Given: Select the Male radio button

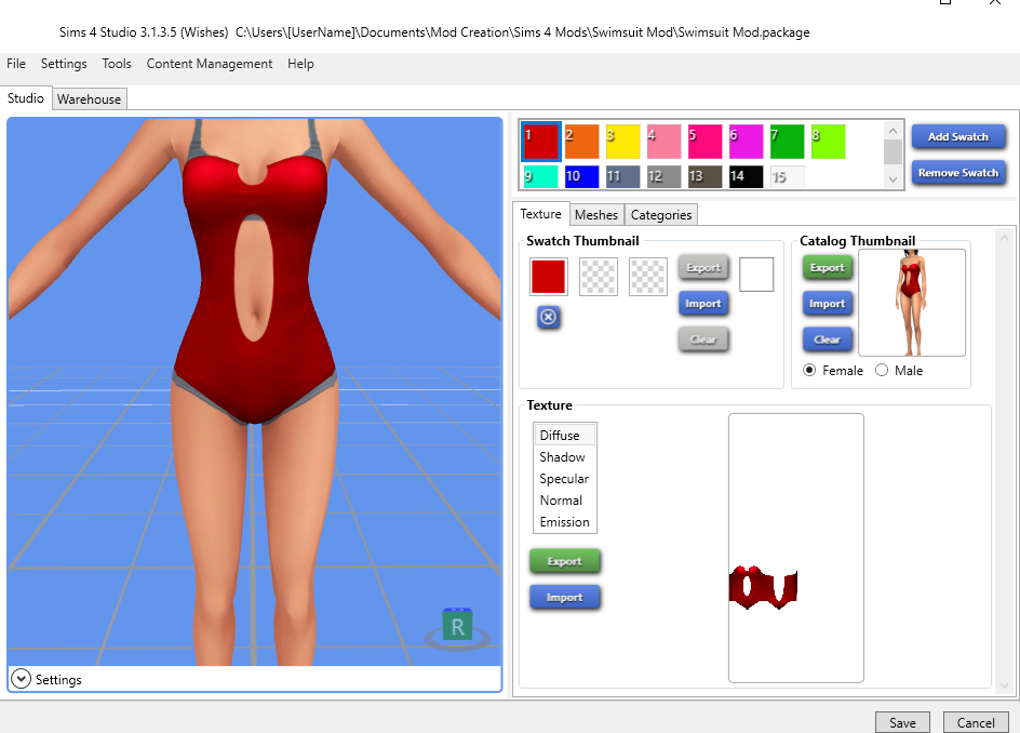Looking at the screenshot, I should pos(882,370).
